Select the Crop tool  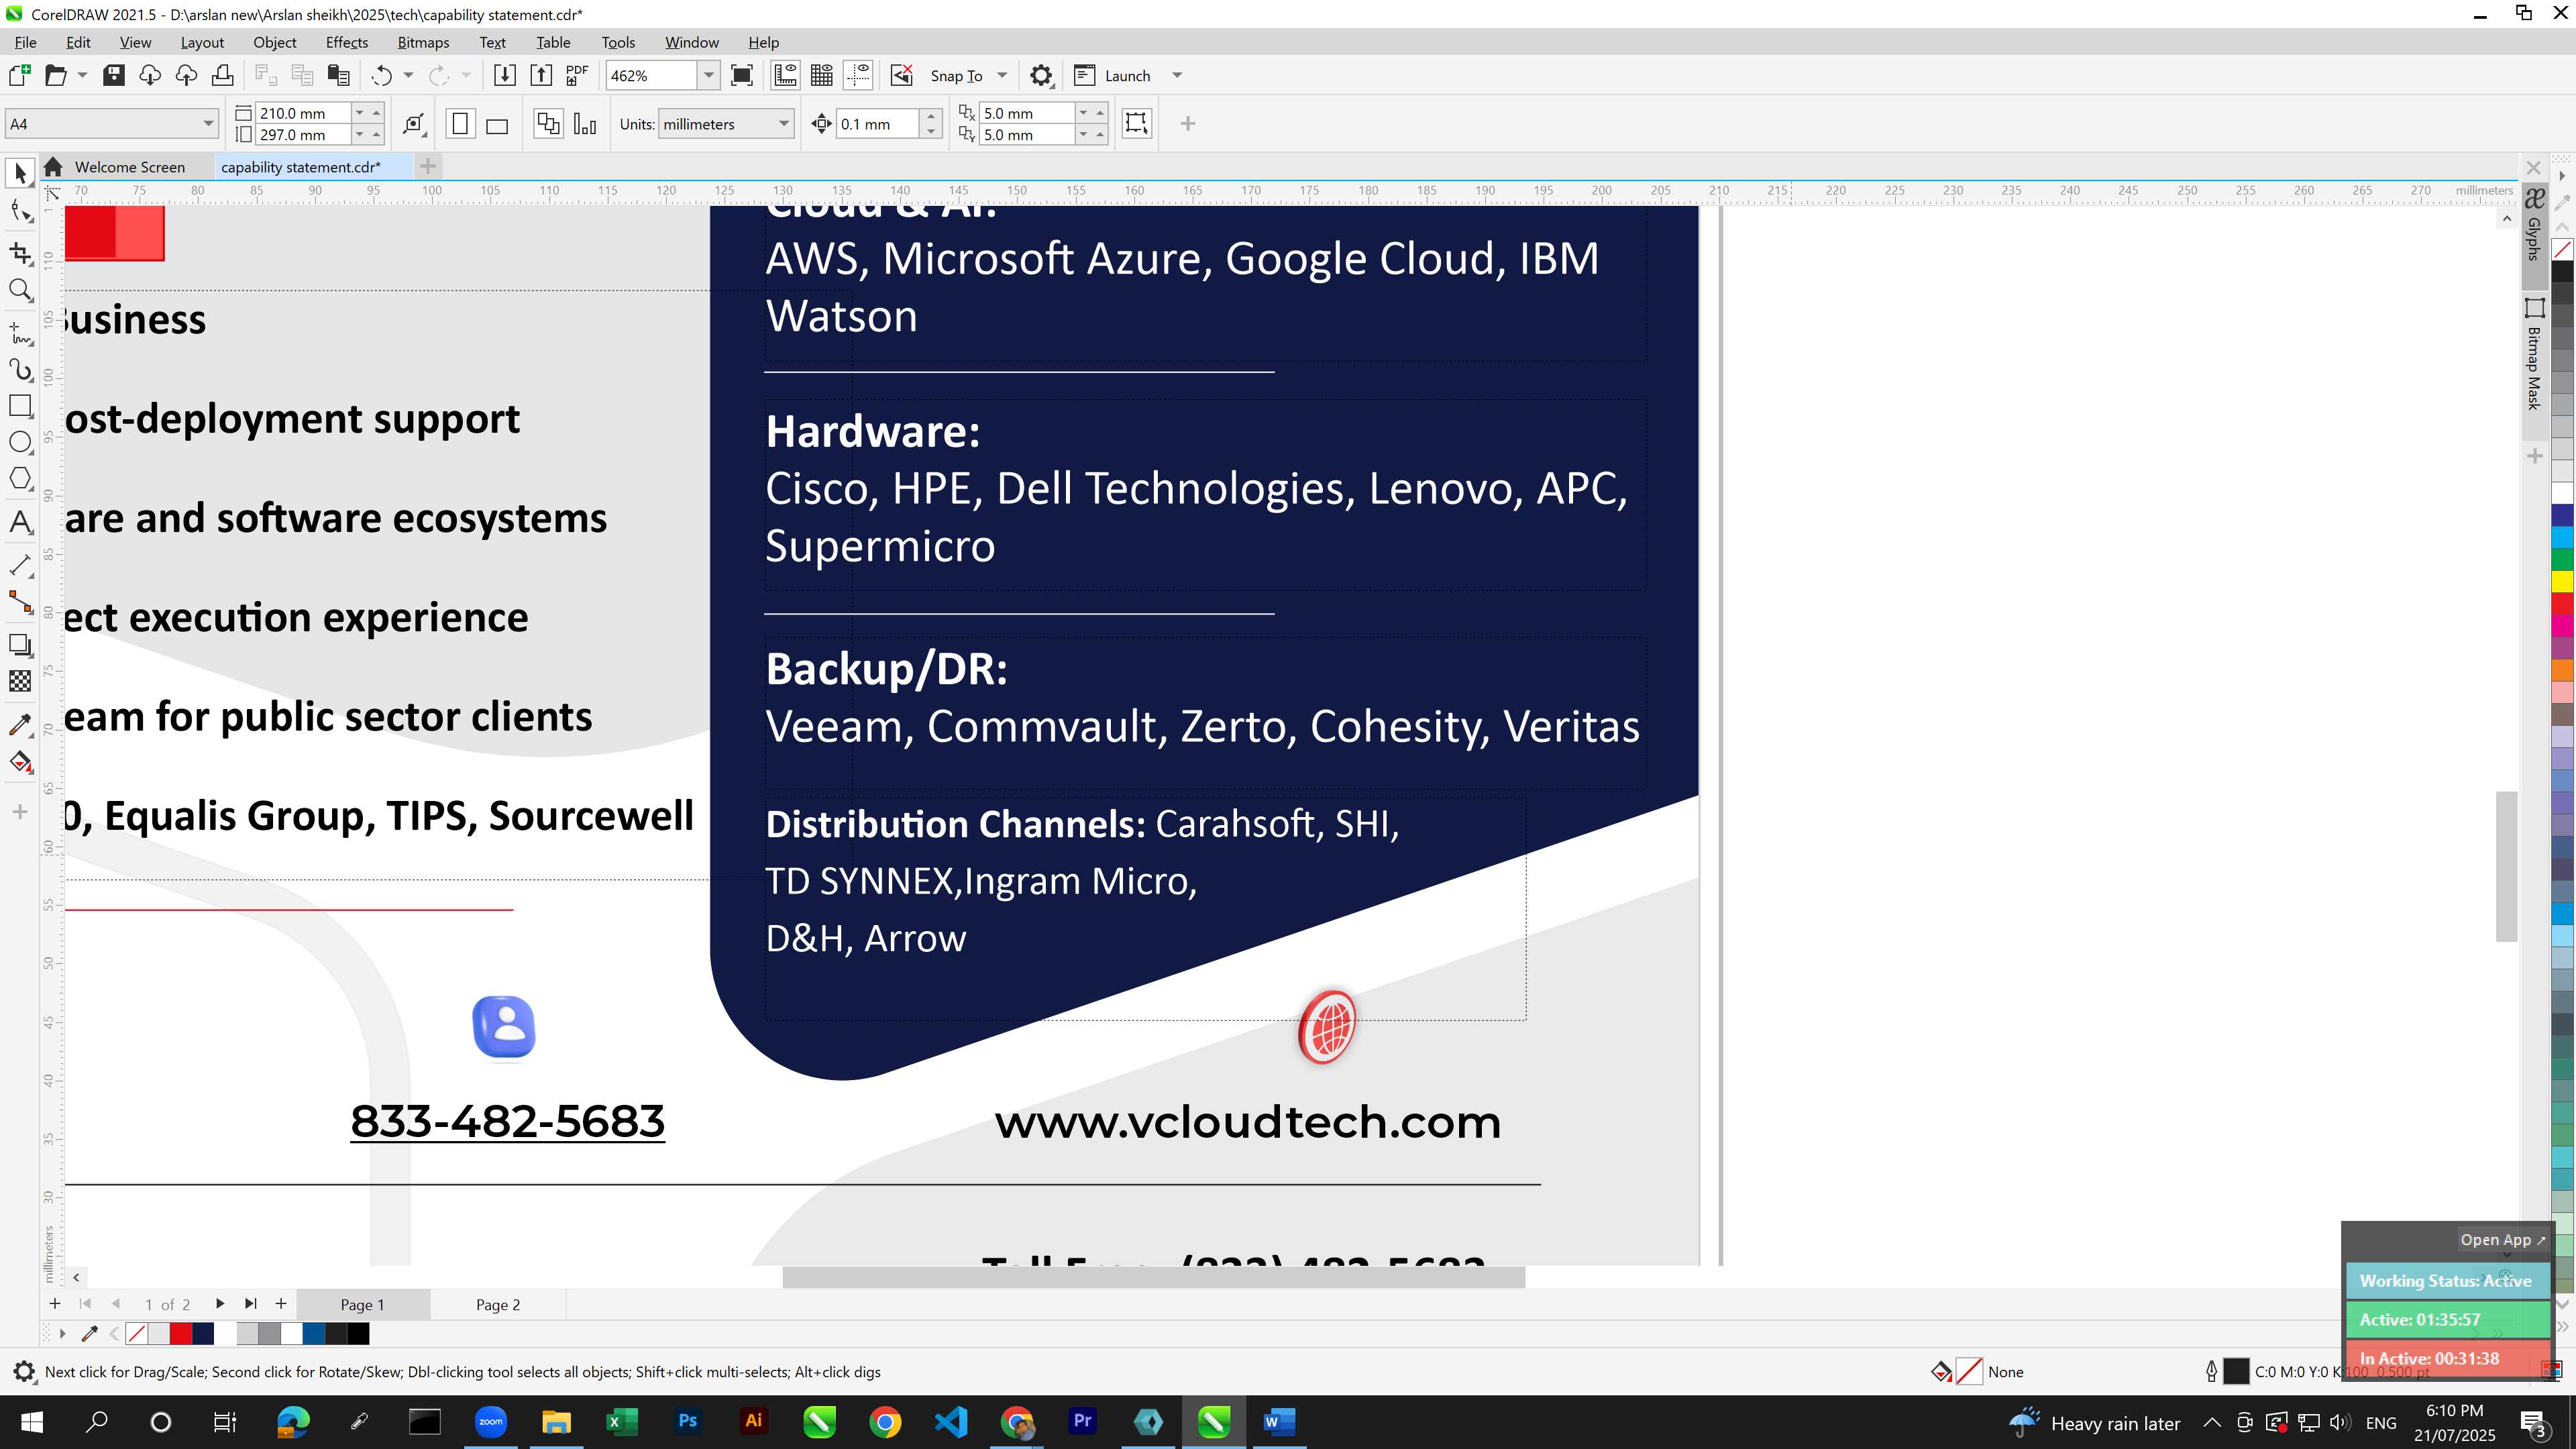pyautogui.click(x=20, y=252)
